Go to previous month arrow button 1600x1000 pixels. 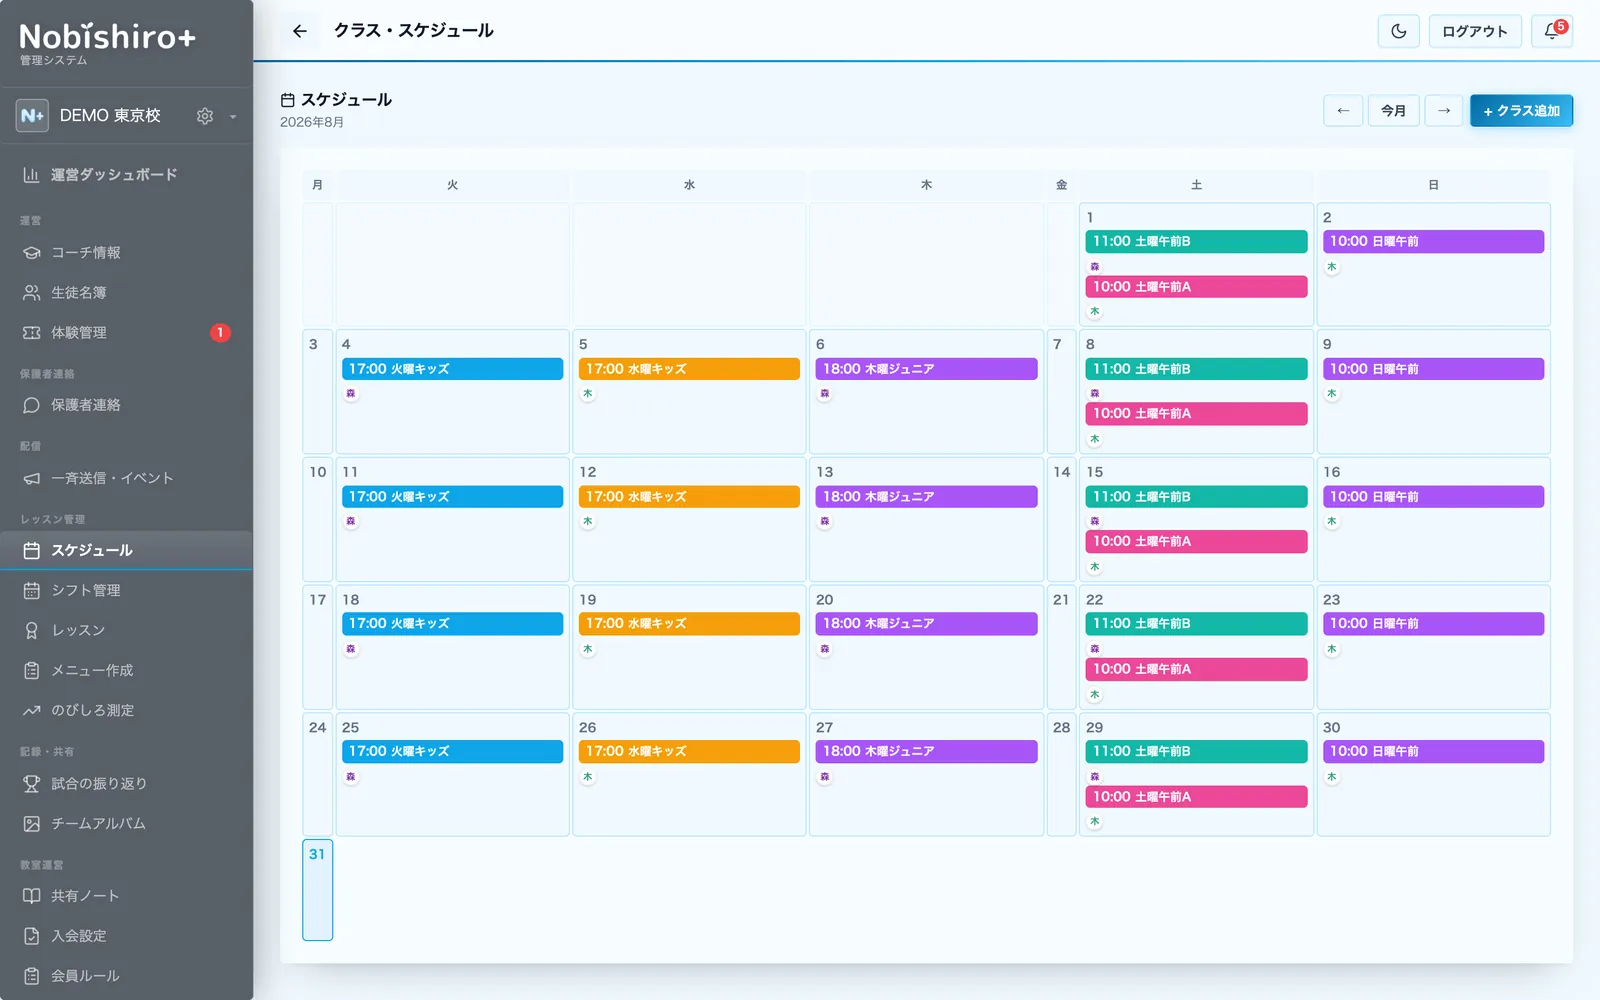(1343, 111)
